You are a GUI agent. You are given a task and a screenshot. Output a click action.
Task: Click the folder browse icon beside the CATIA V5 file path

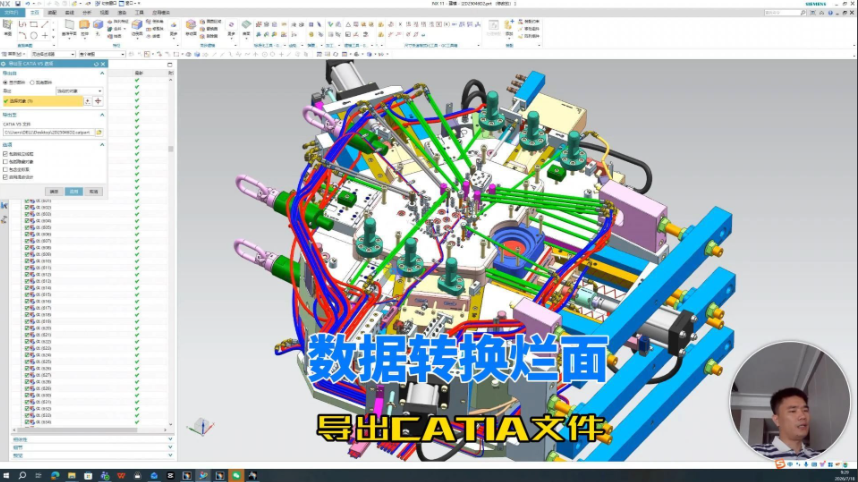(x=99, y=132)
